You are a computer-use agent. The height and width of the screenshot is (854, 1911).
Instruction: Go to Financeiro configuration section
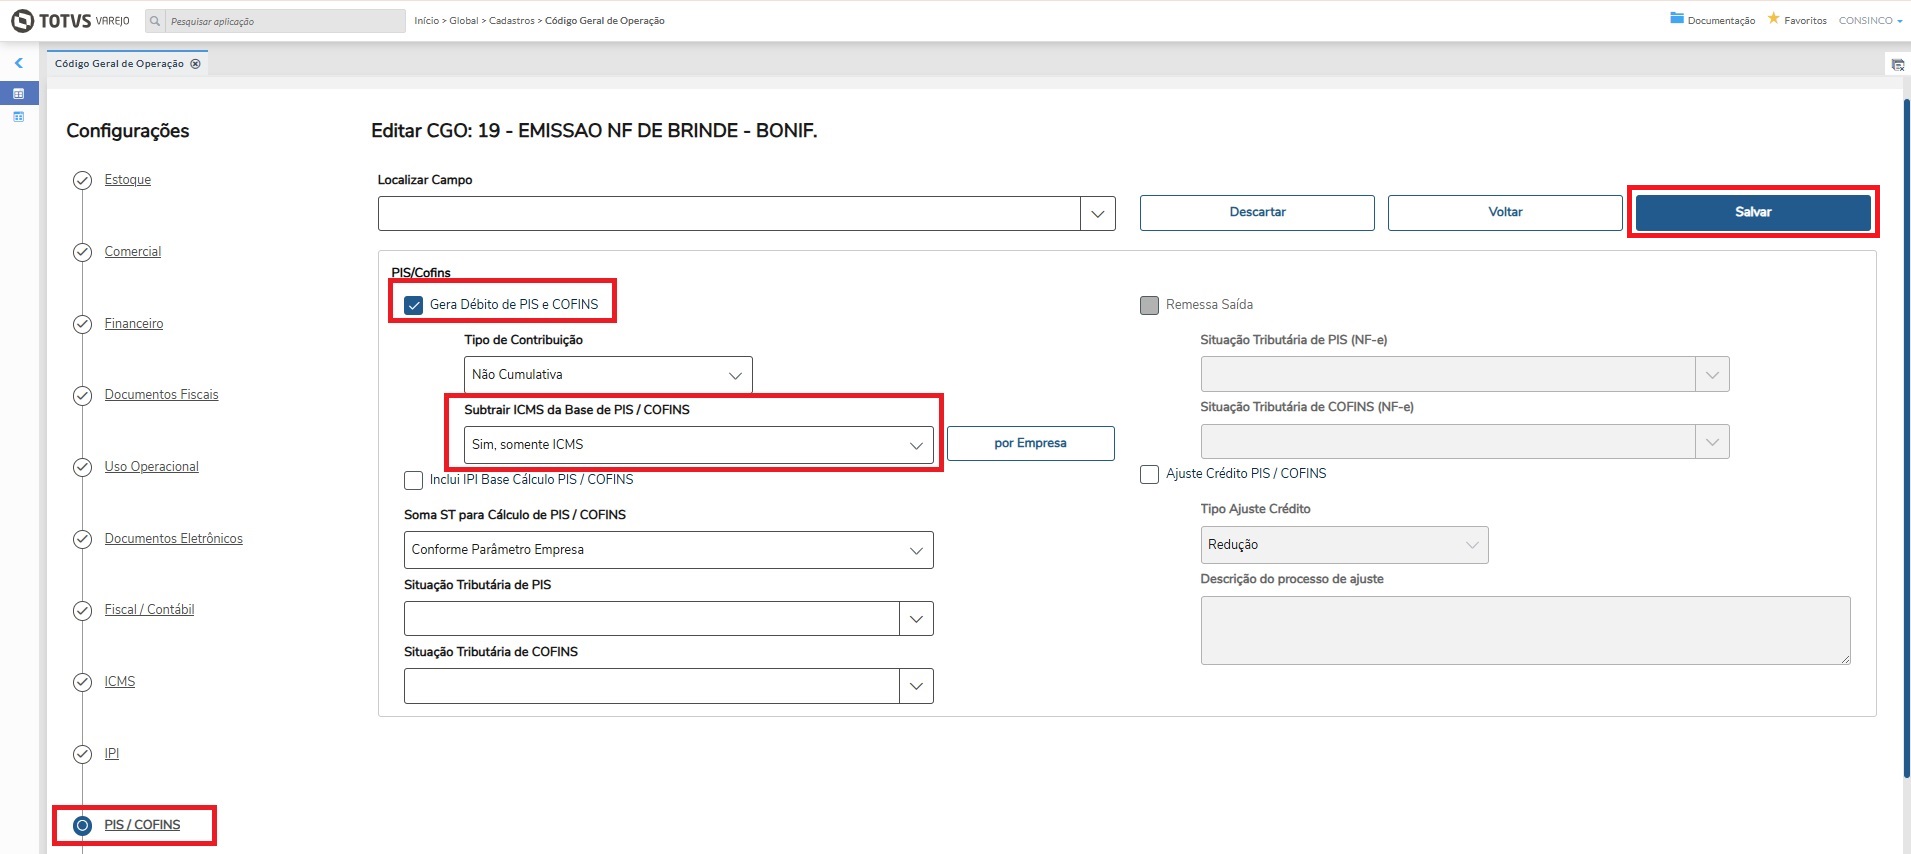pyautogui.click(x=134, y=324)
